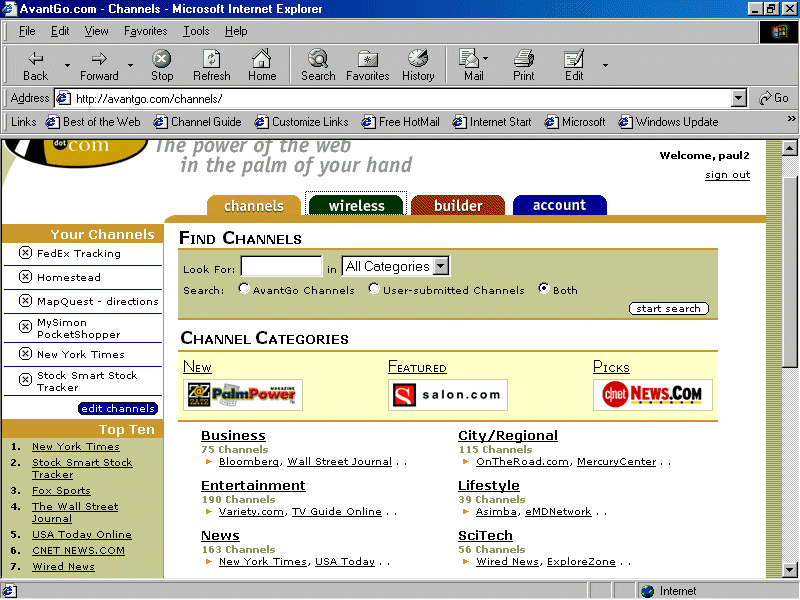800x600 pixels.
Task: Open Fox Sports in Top Ten
Action: click(61, 490)
